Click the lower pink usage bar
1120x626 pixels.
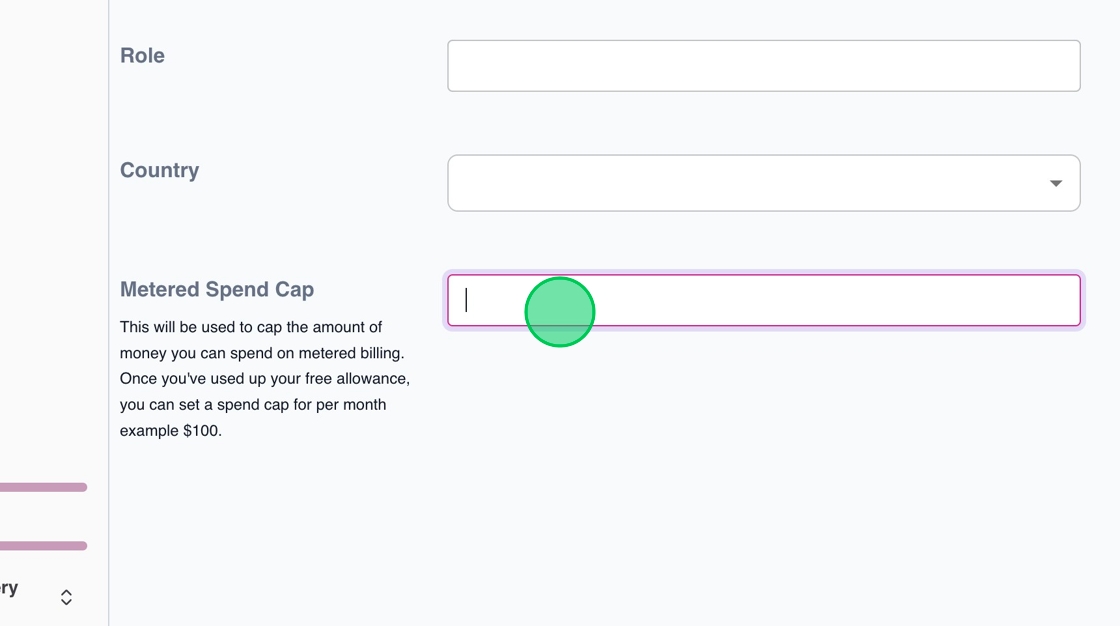click(43, 546)
